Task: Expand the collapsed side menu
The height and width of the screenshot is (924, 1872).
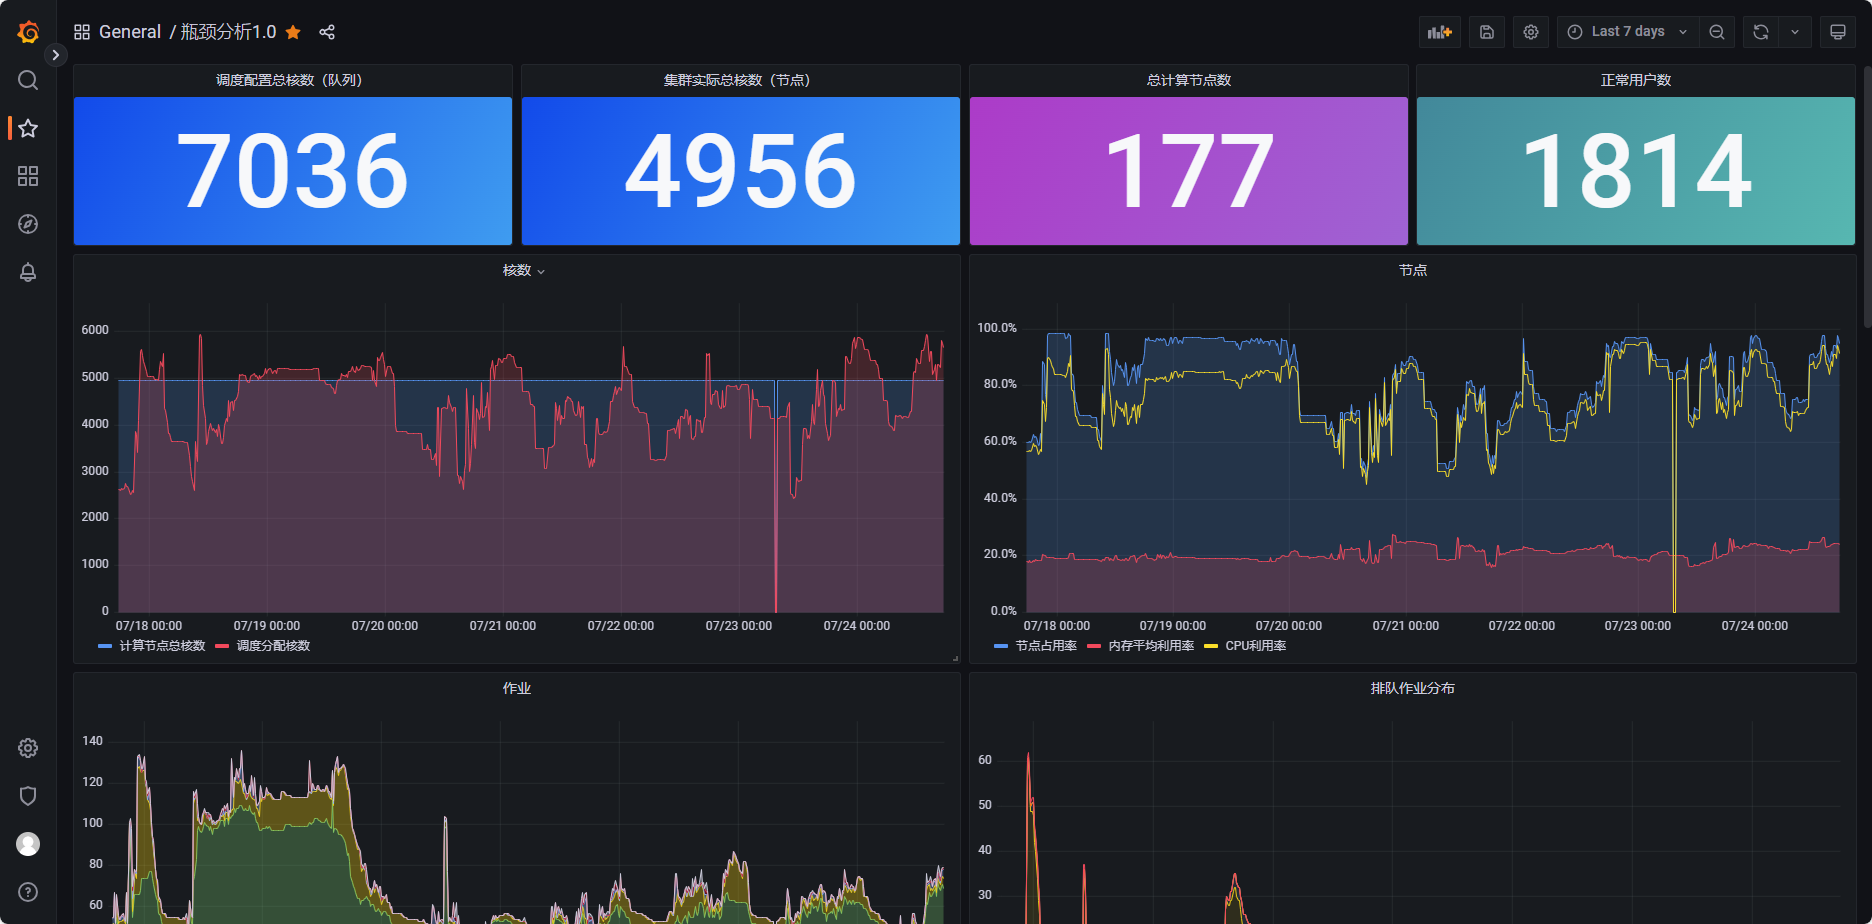Action: click(56, 55)
